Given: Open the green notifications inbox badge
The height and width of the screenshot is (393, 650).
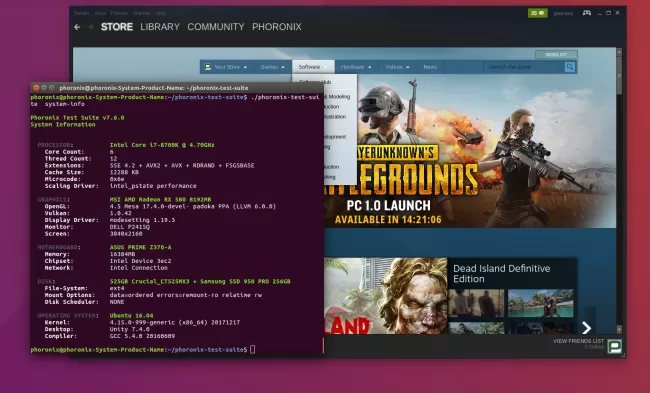Looking at the screenshot, I should (x=538, y=13).
